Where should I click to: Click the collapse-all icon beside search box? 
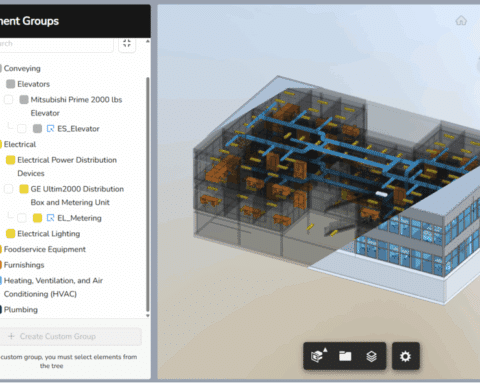[x=127, y=44]
